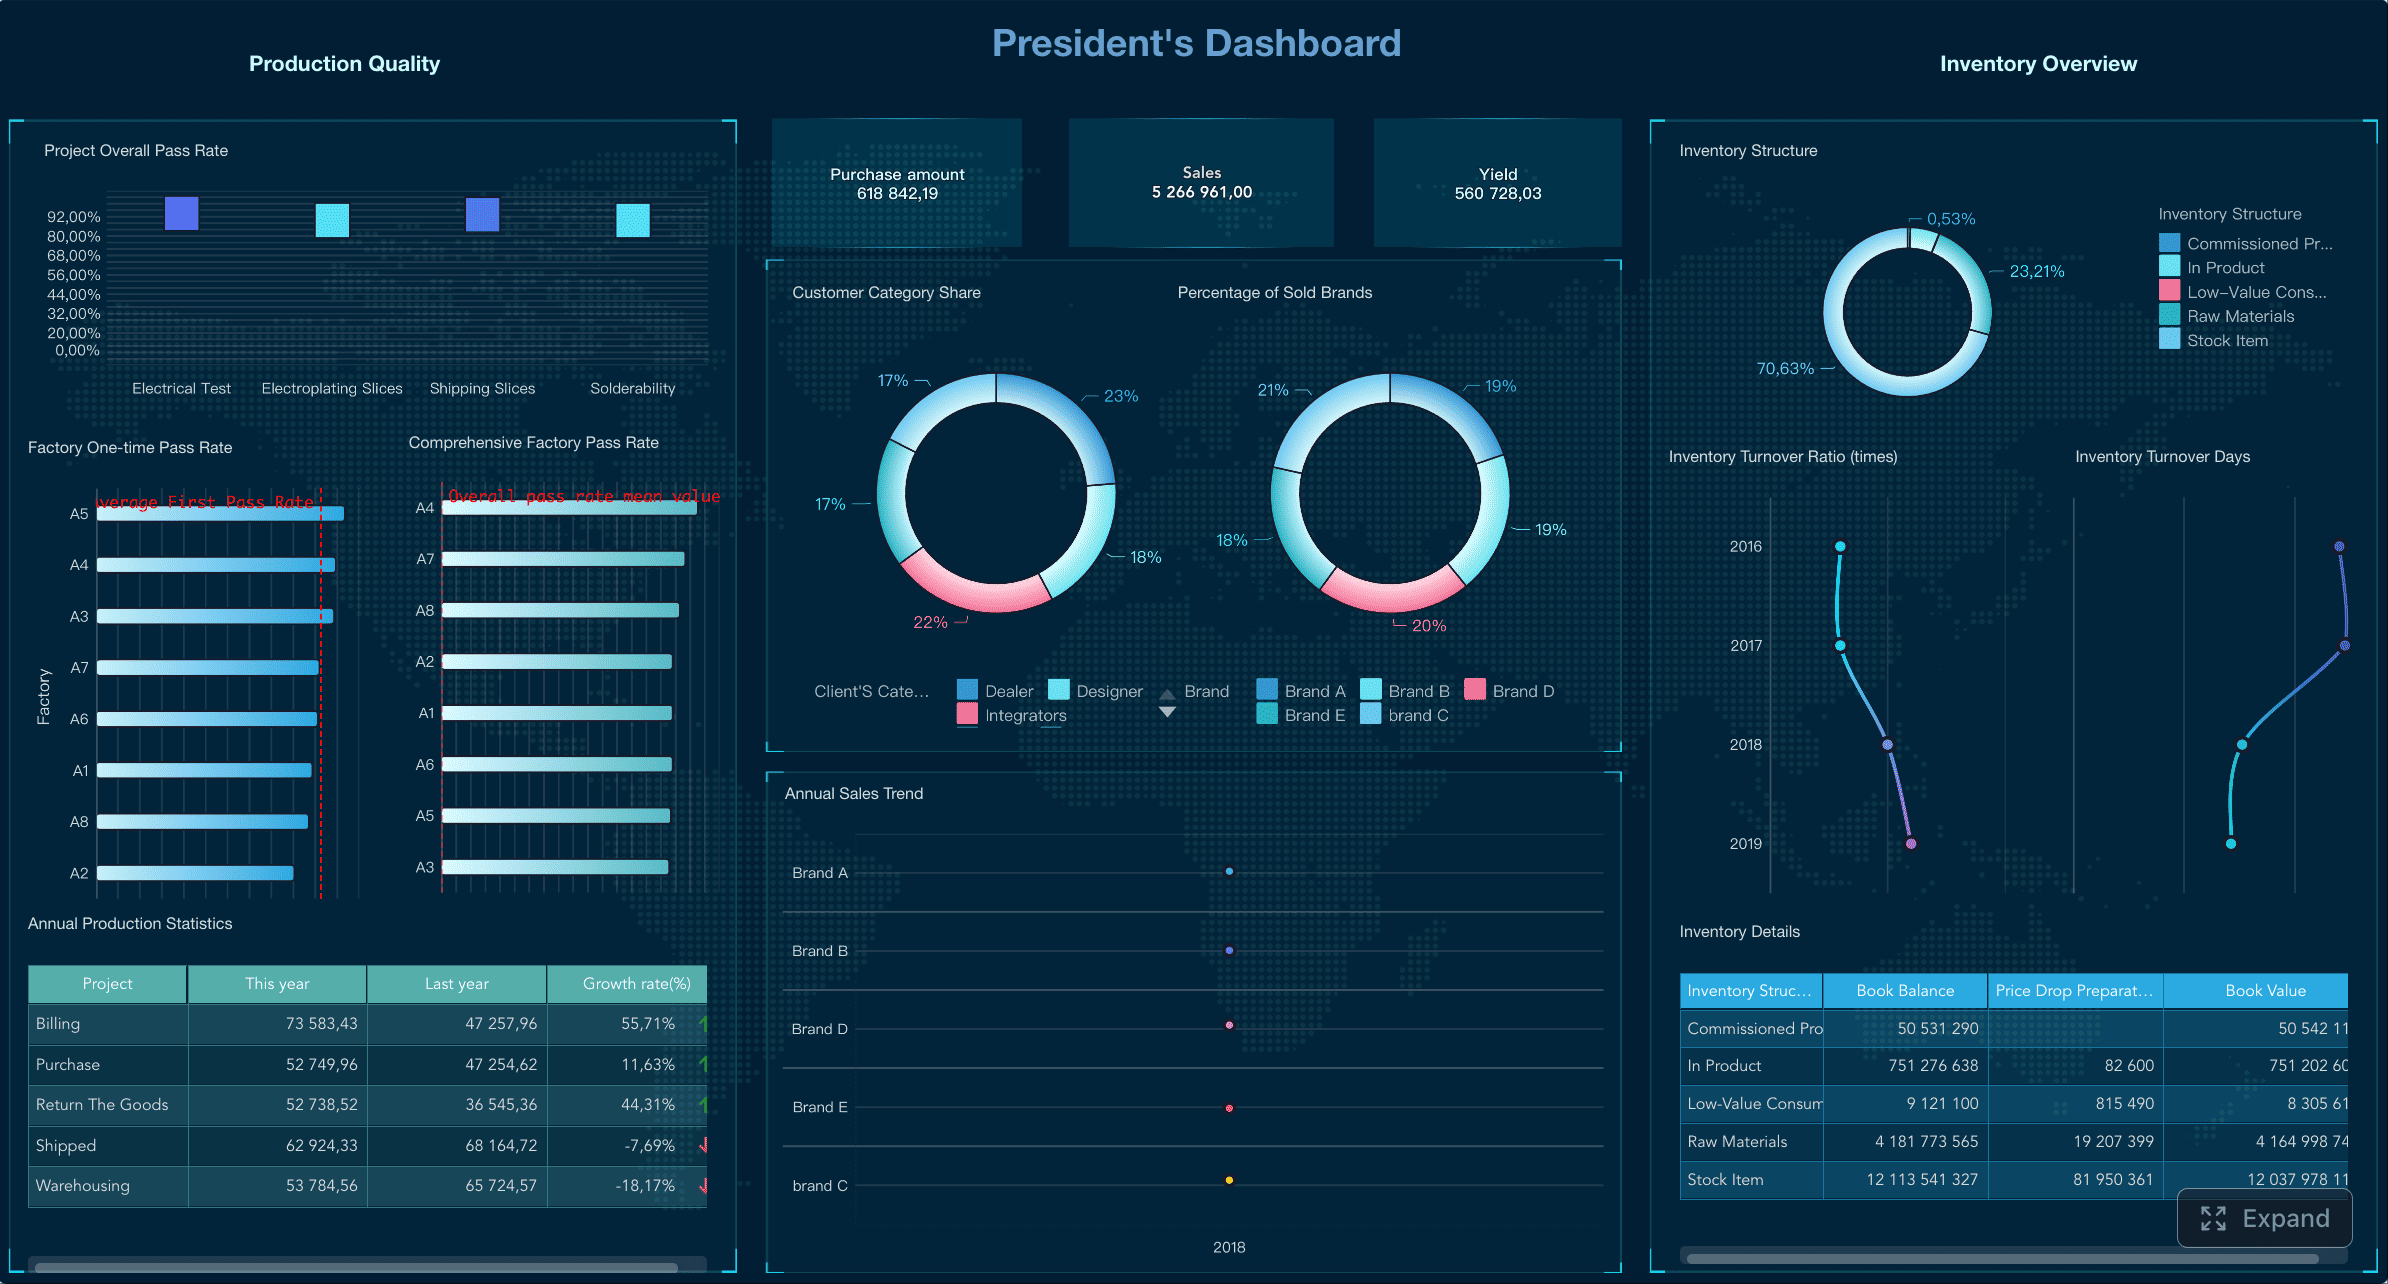Click the Brand A legend icon
The height and width of the screenshot is (1284, 2388).
pyautogui.click(x=1268, y=690)
